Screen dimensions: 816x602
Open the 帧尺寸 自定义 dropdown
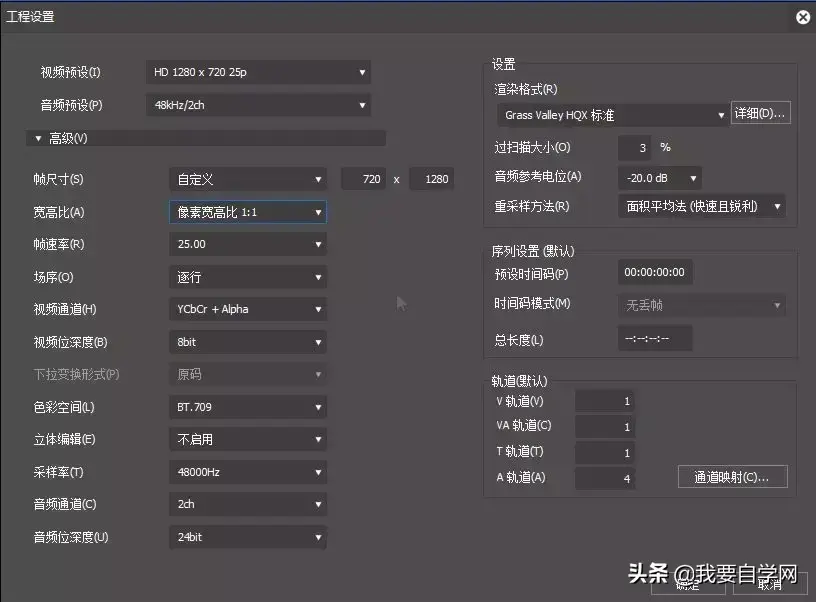(248, 180)
